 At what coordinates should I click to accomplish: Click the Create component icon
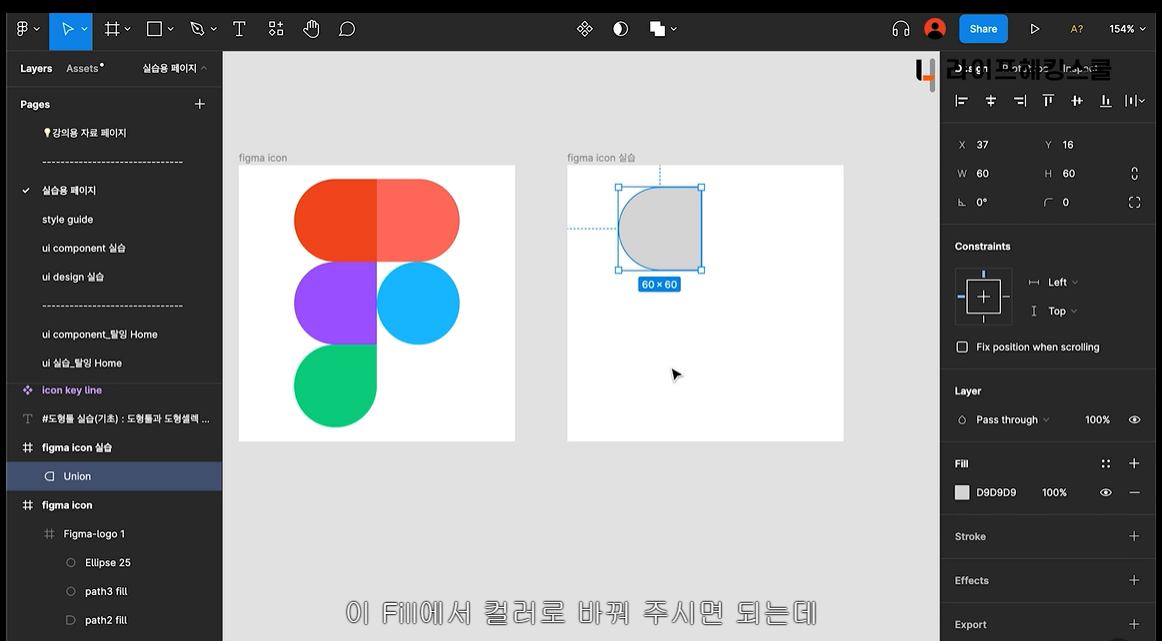click(x=585, y=29)
